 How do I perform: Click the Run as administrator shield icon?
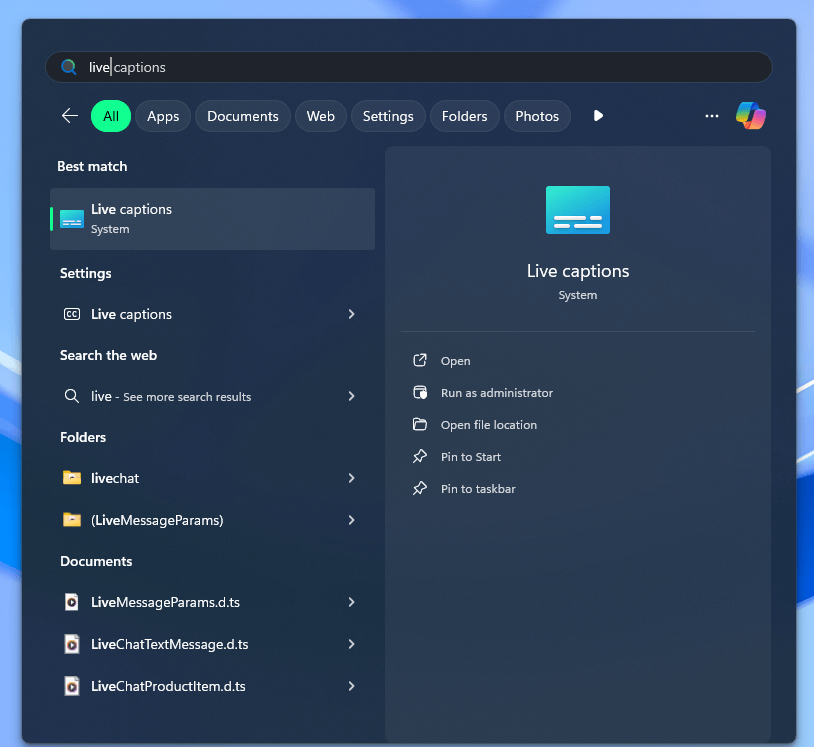419,392
